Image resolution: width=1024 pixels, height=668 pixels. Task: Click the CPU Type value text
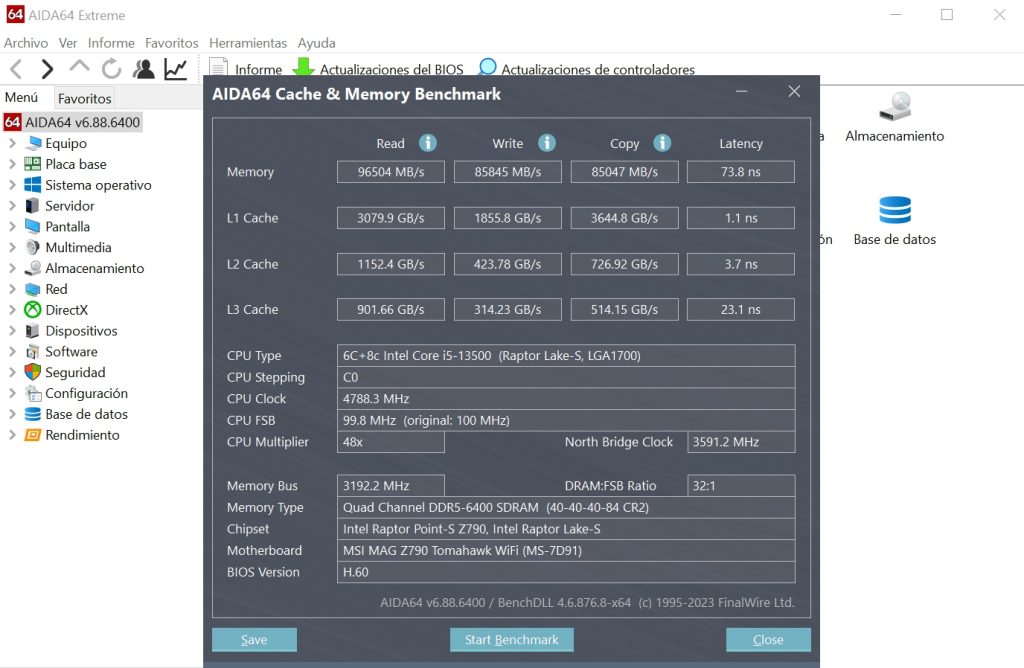tap(492, 356)
